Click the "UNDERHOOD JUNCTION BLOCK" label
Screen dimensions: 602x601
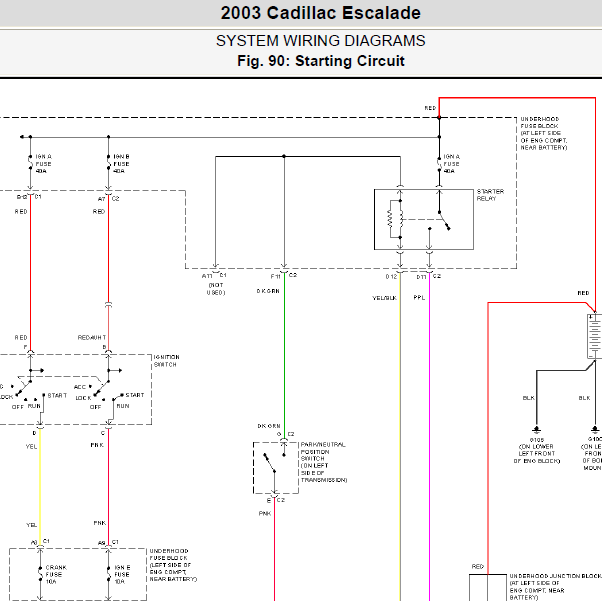(x=555, y=576)
